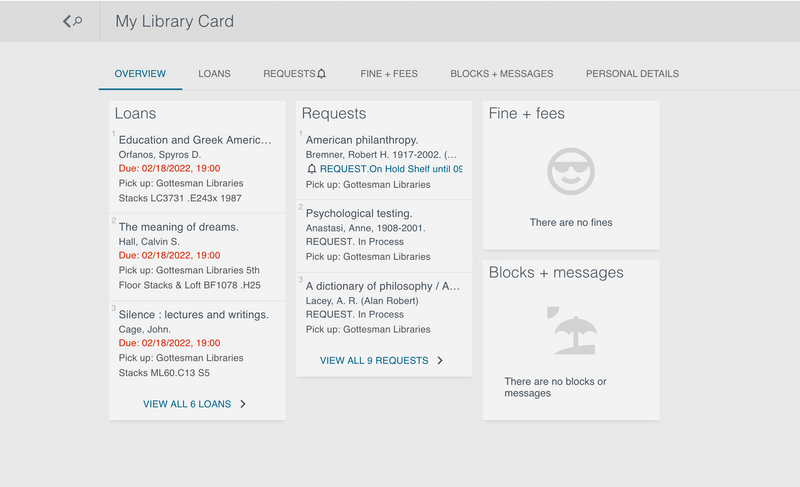Click Pick up: Gottesman Libraries under American philanthropy
This screenshot has width=800, height=487.
click(x=368, y=185)
